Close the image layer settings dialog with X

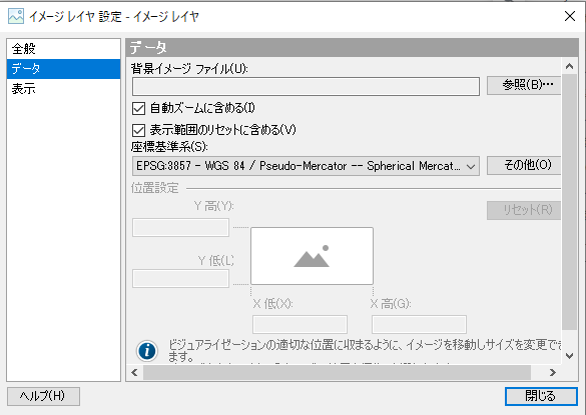tap(570, 16)
